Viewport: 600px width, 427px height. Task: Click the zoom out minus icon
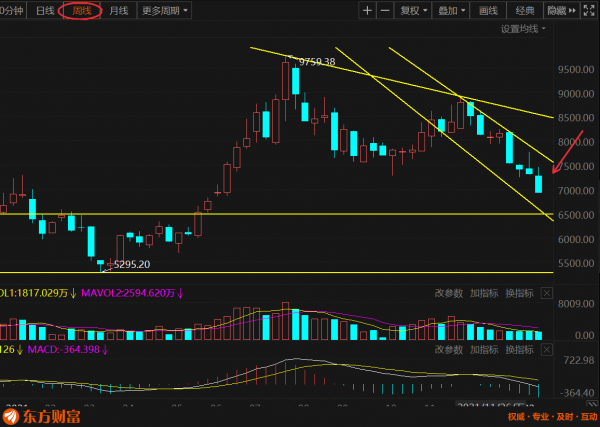click(x=385, y=10)
